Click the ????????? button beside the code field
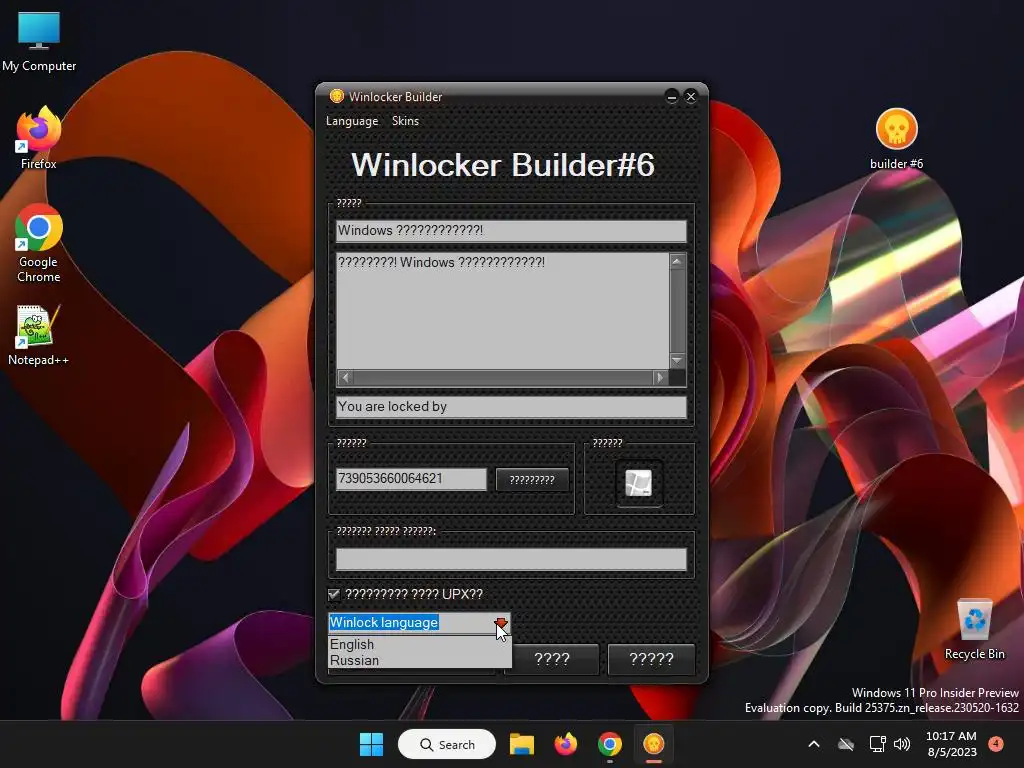1024x768 pixels. (532, 479)
